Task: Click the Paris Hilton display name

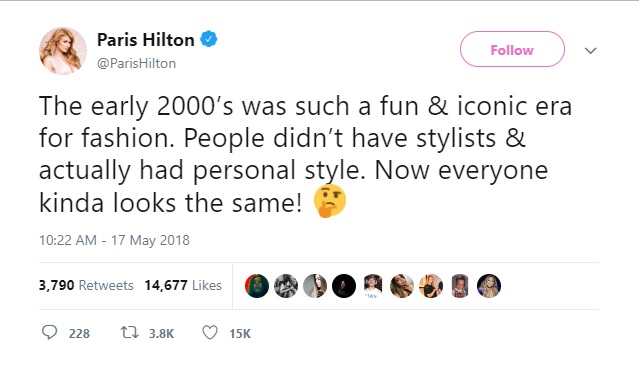Action: (145, 40)
